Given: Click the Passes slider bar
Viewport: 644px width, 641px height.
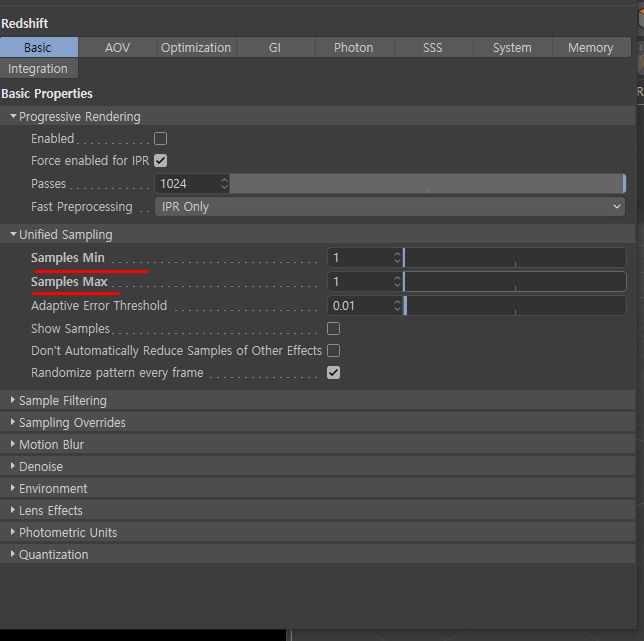Looking at the screenshot, I should [428, 184].
